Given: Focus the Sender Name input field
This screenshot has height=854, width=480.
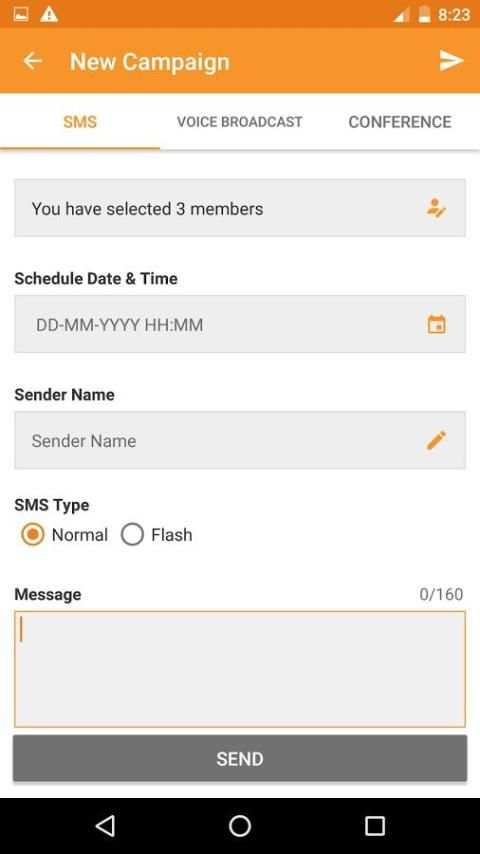Looking at the screenshot, I should (240, 440).
